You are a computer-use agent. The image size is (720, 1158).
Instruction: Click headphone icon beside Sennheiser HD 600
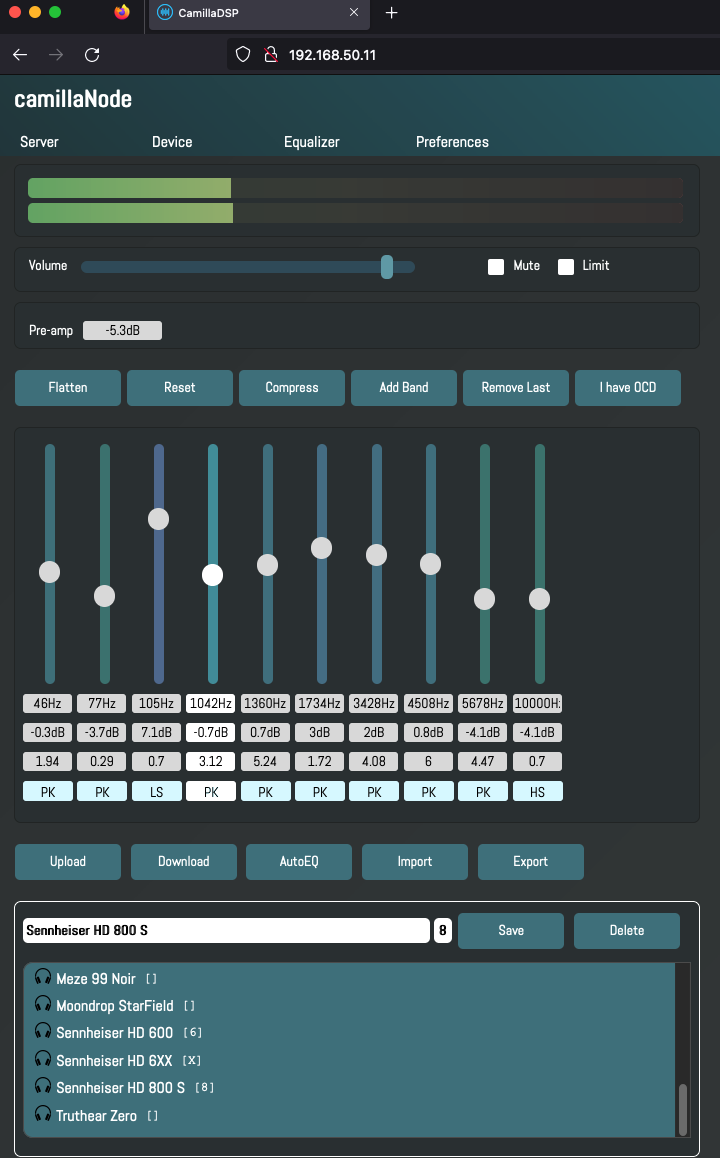click(x=43, y=1032)
